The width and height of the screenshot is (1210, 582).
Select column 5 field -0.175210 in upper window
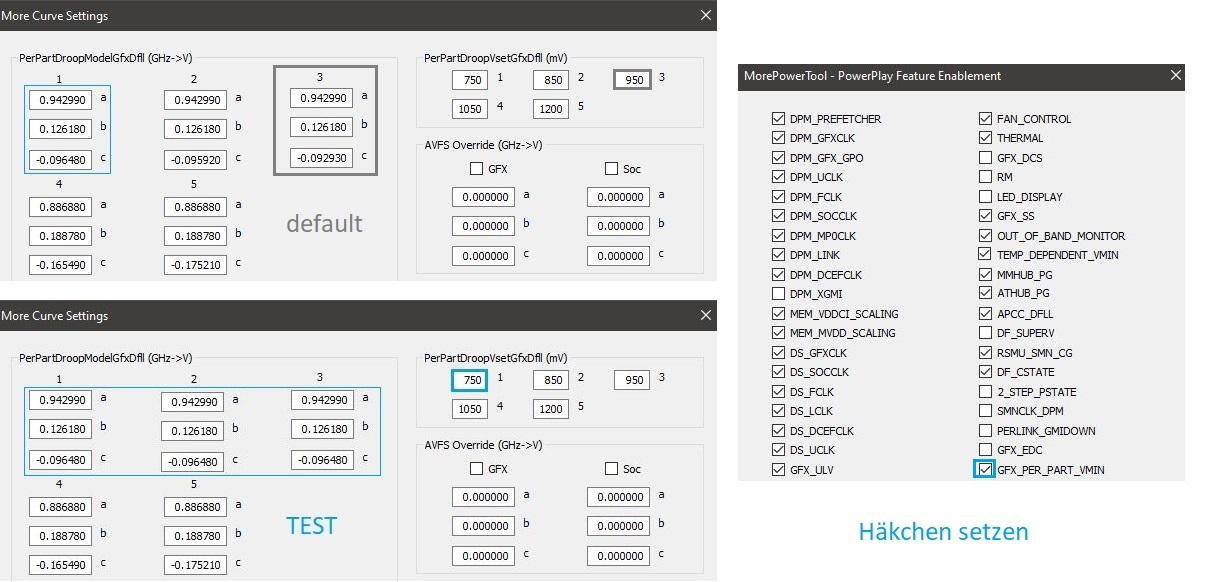196,265
